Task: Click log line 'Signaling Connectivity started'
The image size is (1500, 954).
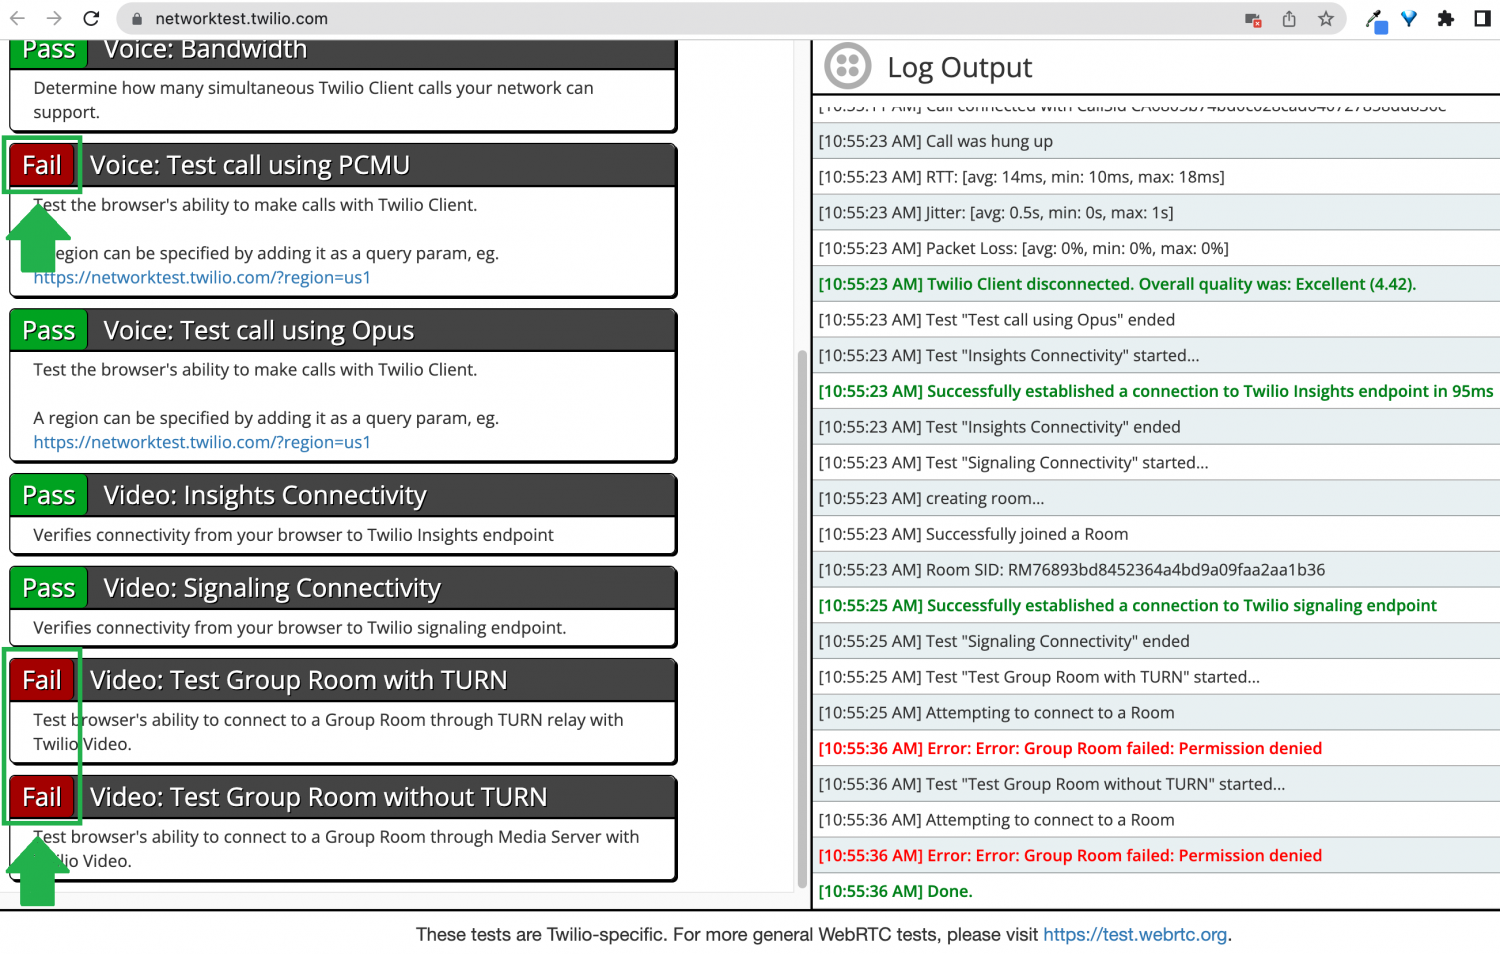Action: tap(1156, 463)
